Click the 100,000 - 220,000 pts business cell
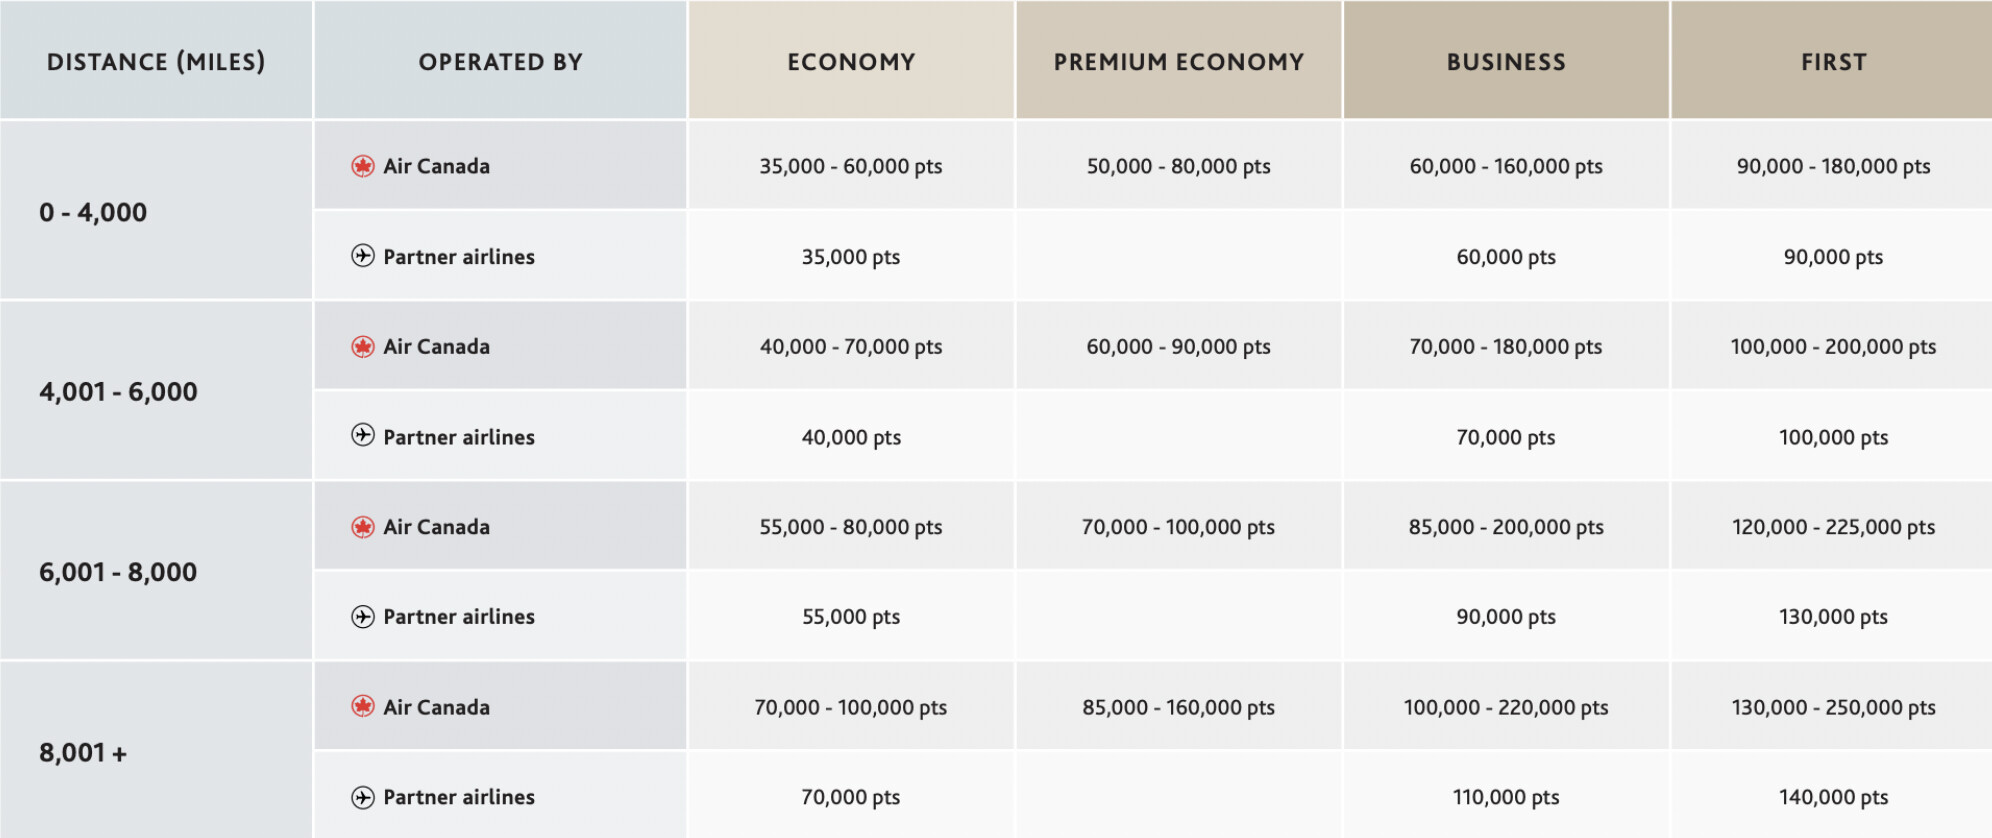Viewport: 1992px width, 838px height. (1506, 707)
